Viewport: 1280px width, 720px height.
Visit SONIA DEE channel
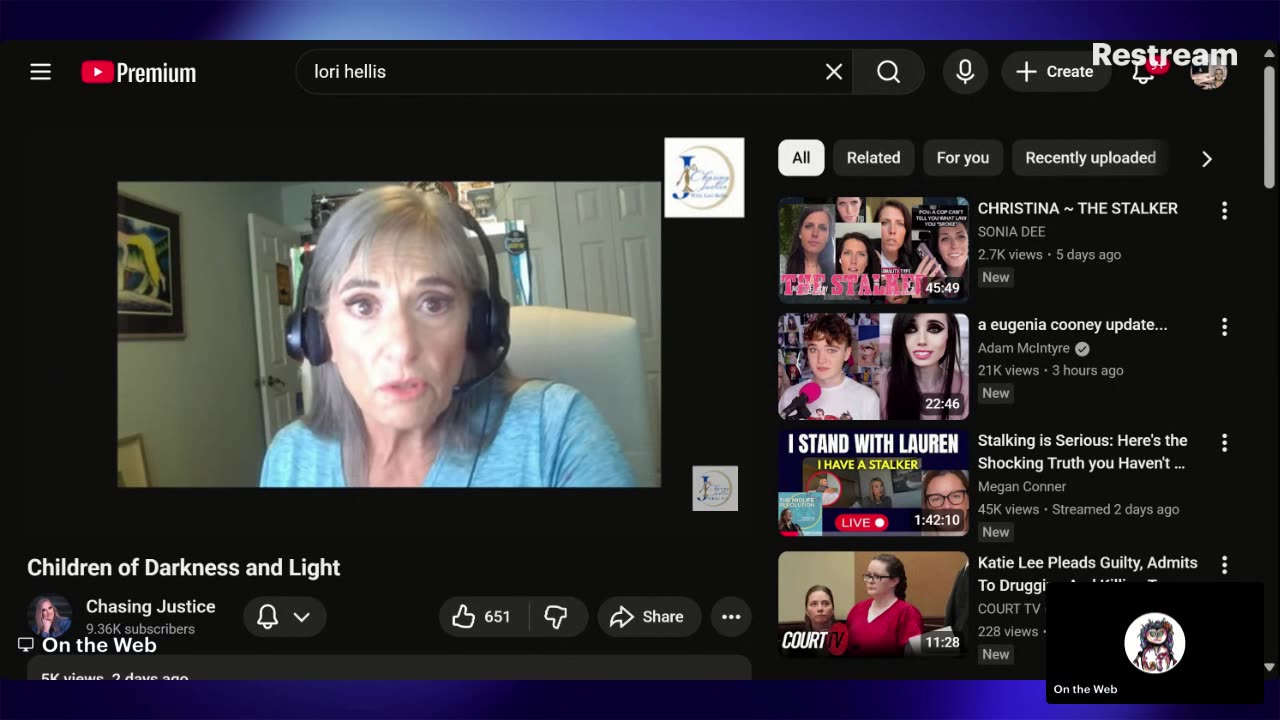[1011, 231]
